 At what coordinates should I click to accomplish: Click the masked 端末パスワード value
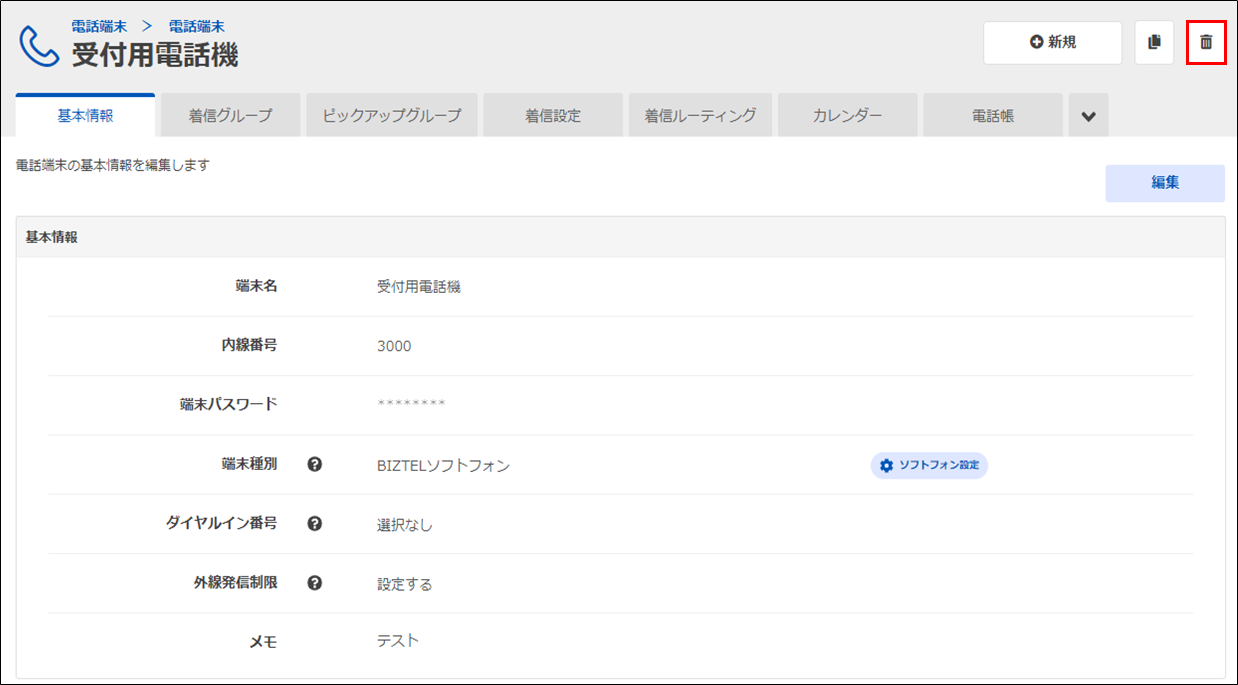(411, 405)
